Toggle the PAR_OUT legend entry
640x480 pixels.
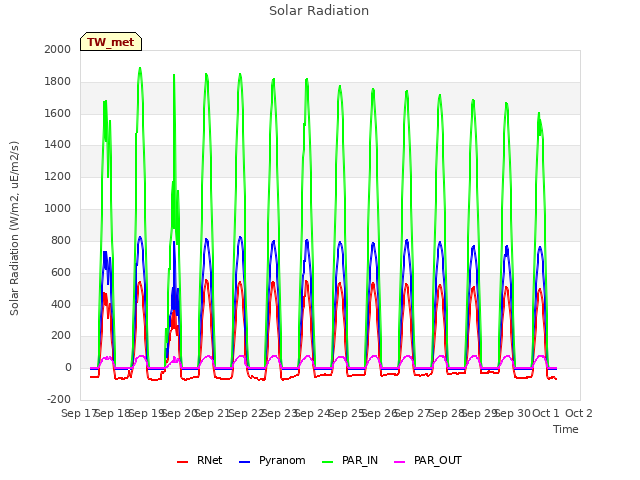(428, 460)
